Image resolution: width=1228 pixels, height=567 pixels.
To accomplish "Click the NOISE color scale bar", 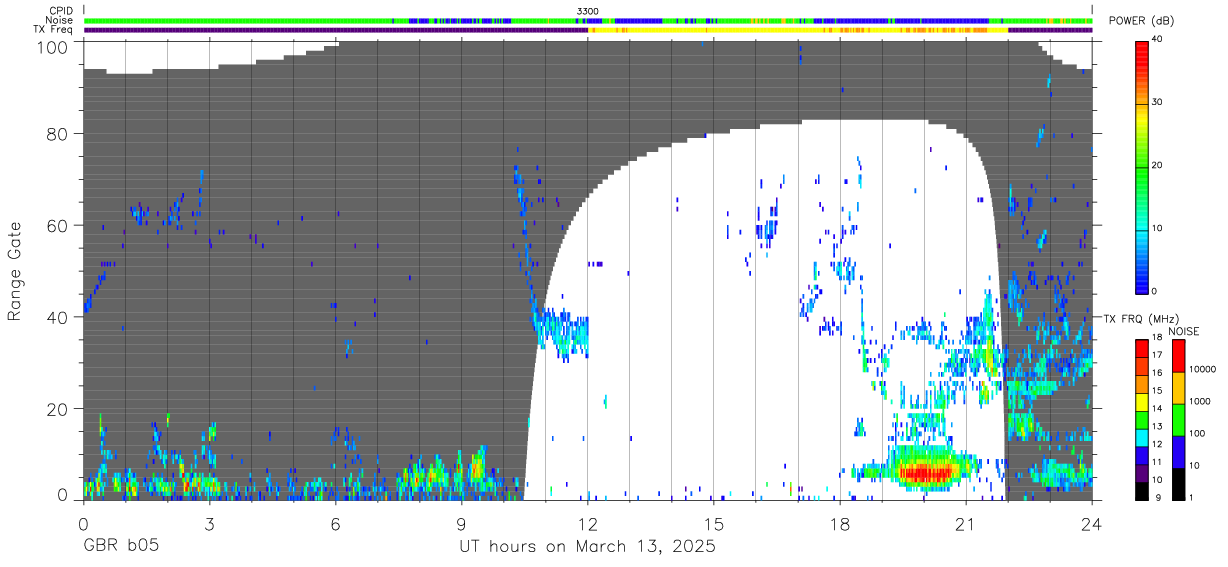I will pos(1178,418).
